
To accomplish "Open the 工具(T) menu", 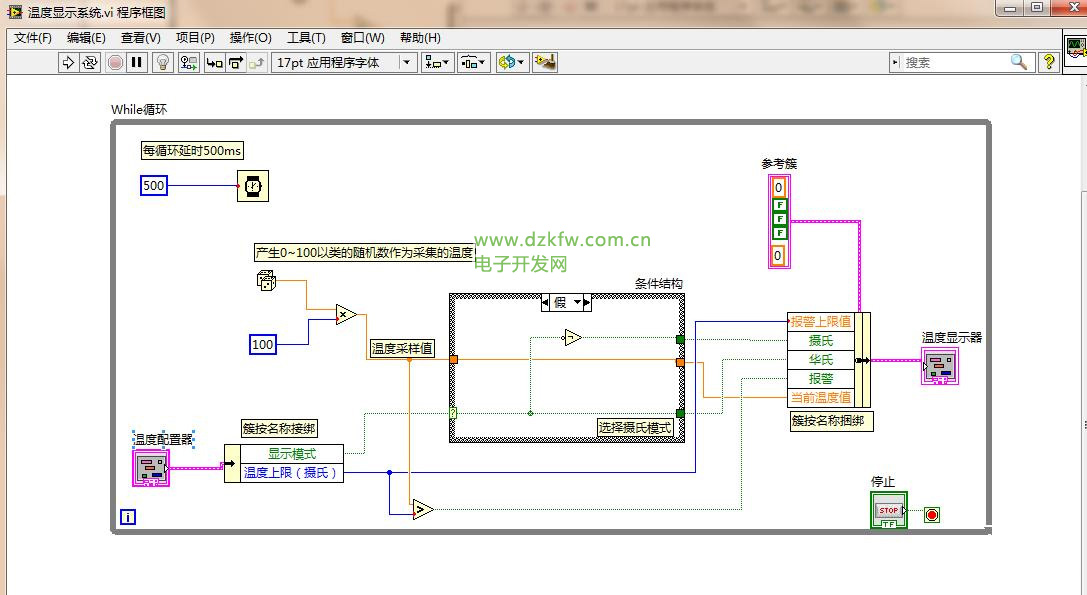I will pos(306,38).
